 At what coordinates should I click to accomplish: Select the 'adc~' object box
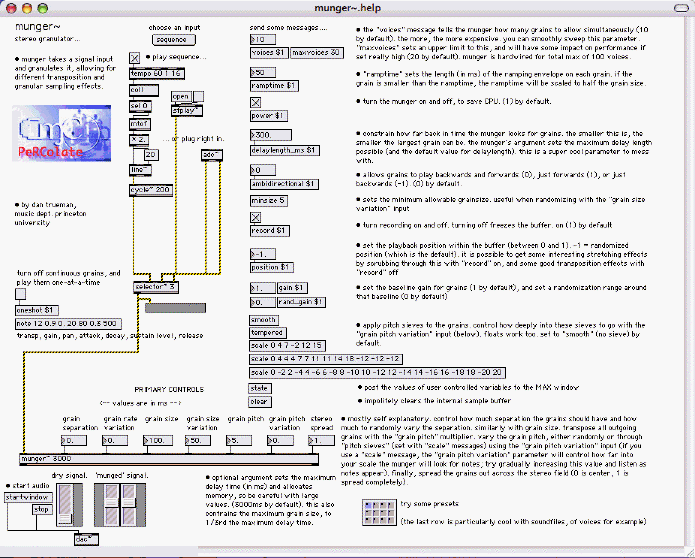coord(212,155)
